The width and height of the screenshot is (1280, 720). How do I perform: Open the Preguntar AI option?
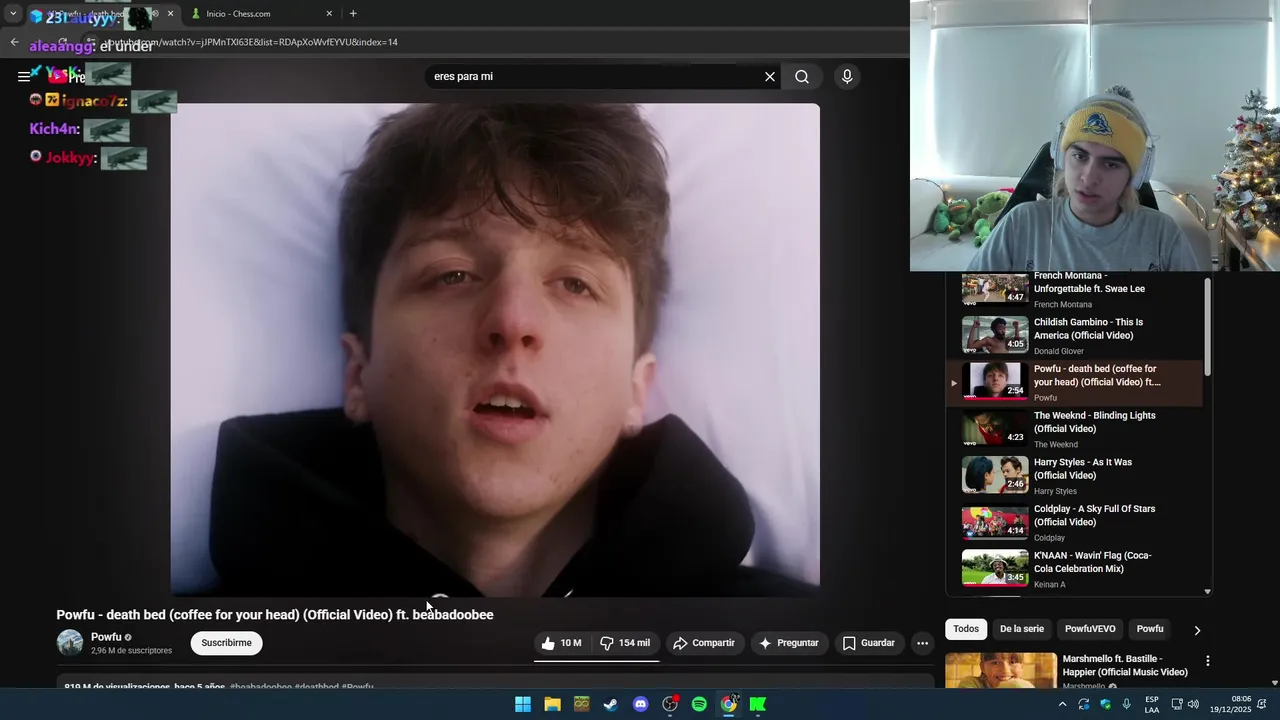point(789,643)
